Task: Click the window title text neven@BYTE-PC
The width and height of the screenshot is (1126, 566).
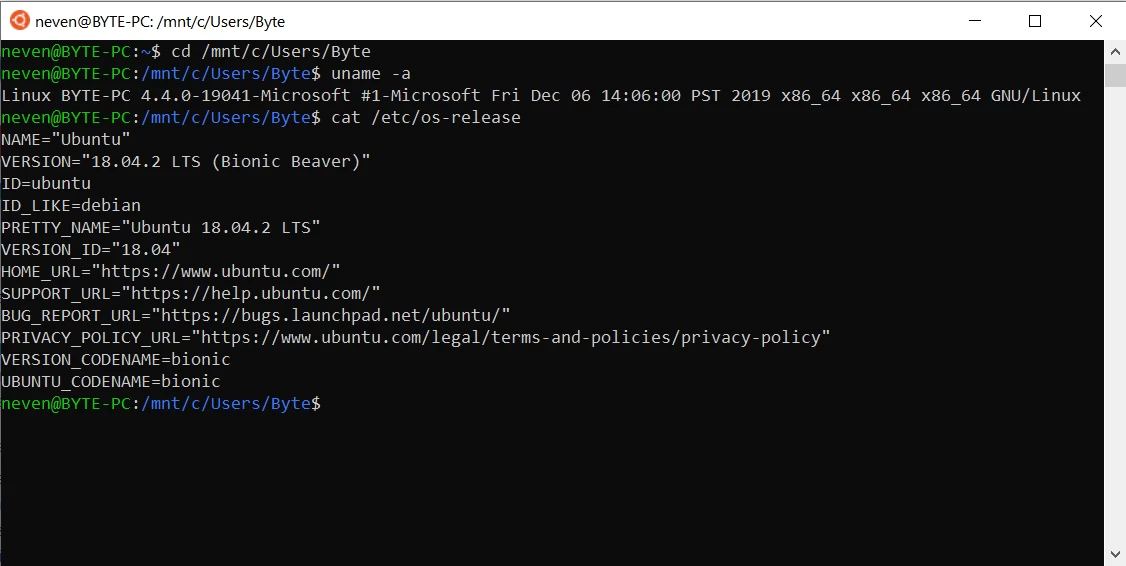Action: point(160,21)
